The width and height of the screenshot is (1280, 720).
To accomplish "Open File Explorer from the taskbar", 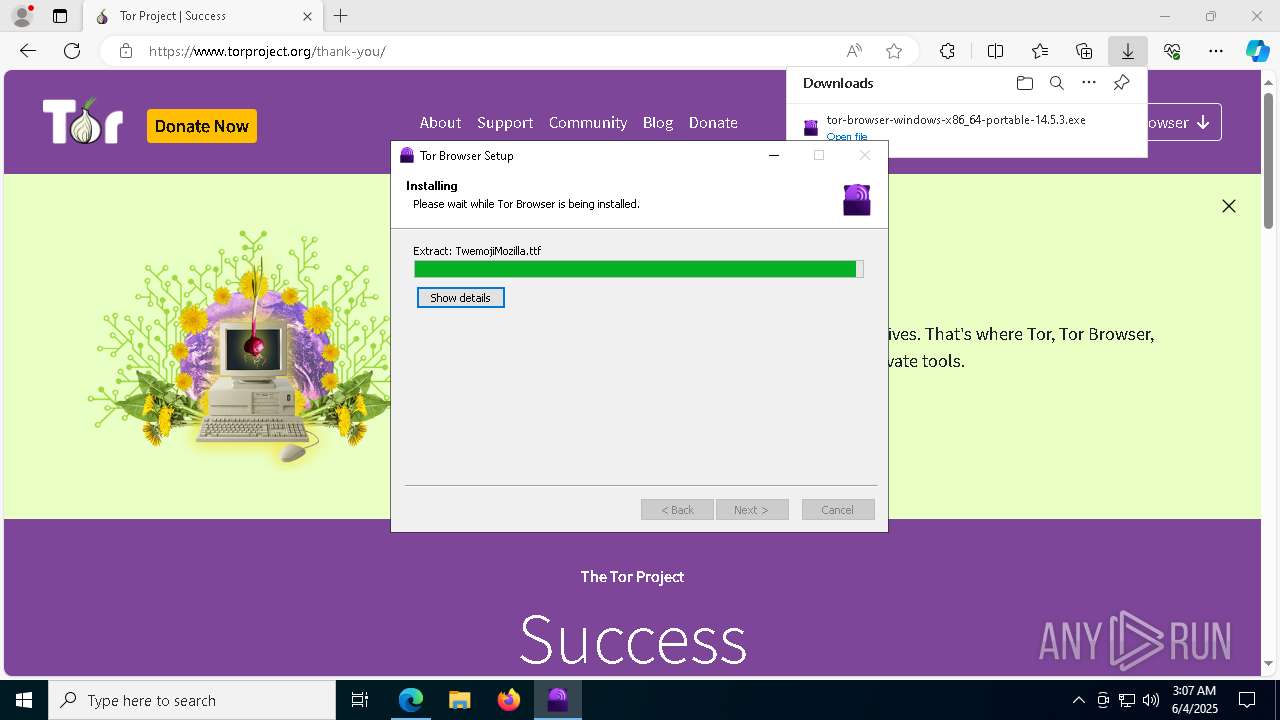I will click(x=459, y=700).
